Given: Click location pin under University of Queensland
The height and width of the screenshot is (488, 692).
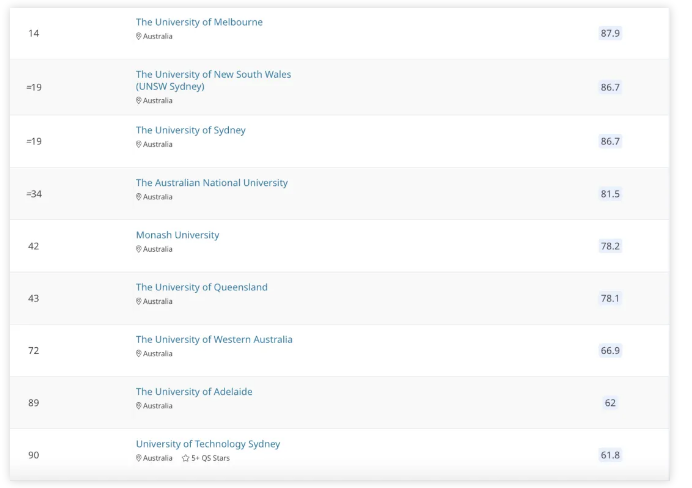Looking at the screenshot, I should 139,301.
